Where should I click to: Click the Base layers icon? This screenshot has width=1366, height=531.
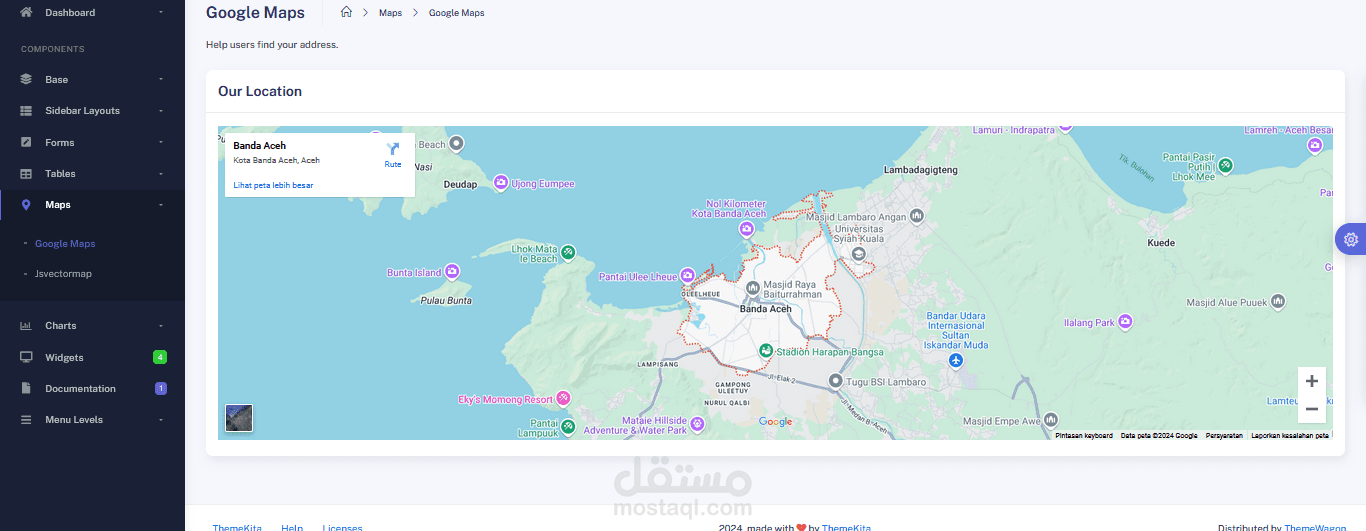pos(26,79)
